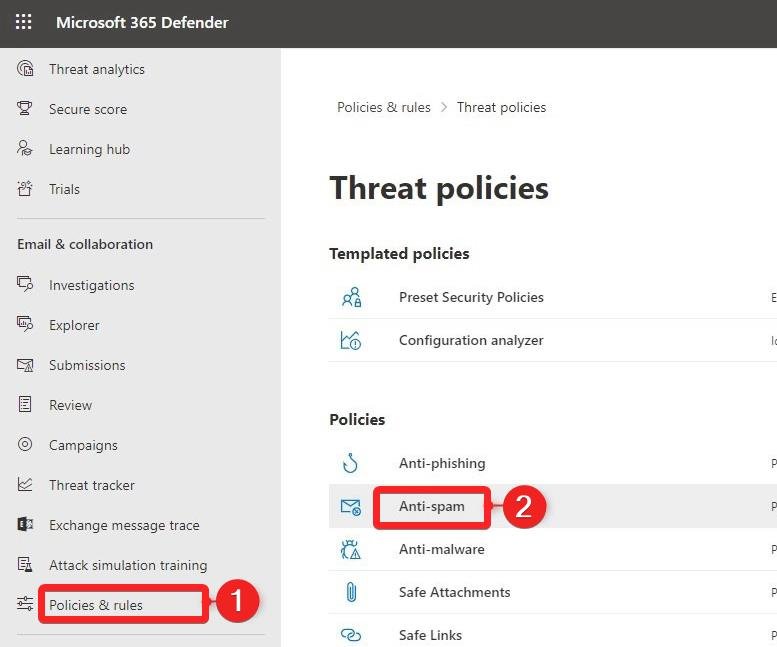The height and width of the screenshot is (647, 777).
Task: Click the Anti-spam envelope icon
Action: (351, 506)
